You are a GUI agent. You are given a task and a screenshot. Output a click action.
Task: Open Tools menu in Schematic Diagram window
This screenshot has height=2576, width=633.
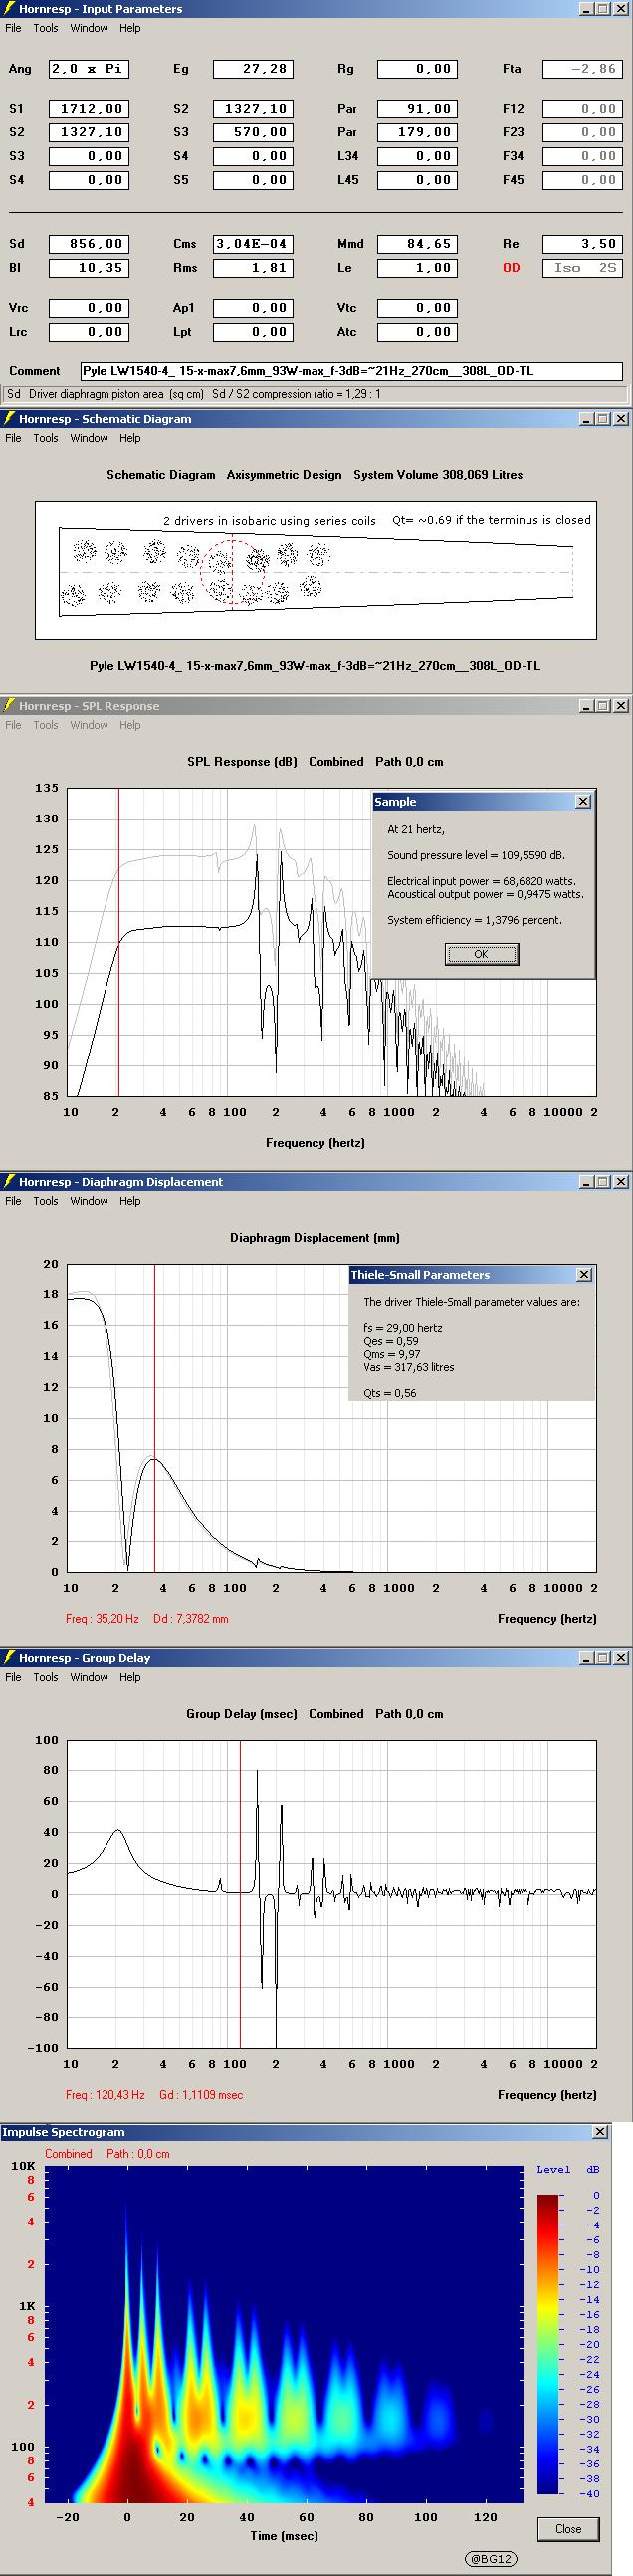pyautogui.click(x=46, y=438)
